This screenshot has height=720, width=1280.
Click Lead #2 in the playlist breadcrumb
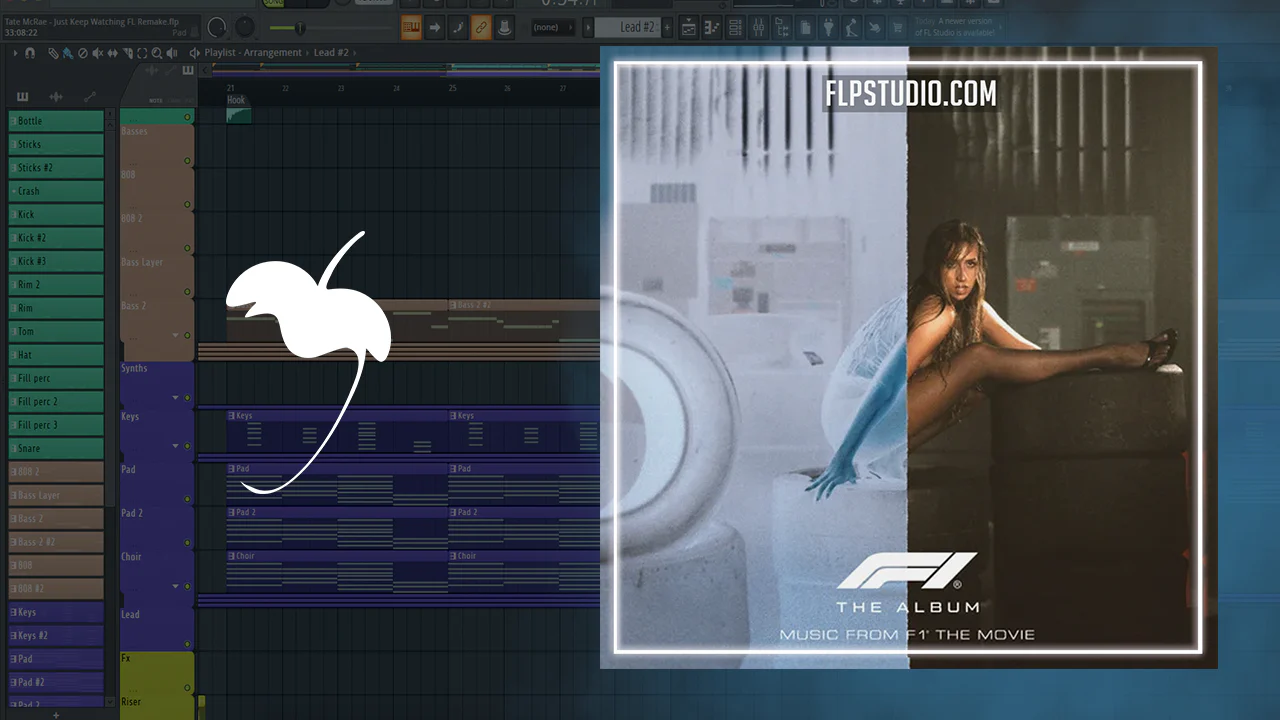[331, 52]
